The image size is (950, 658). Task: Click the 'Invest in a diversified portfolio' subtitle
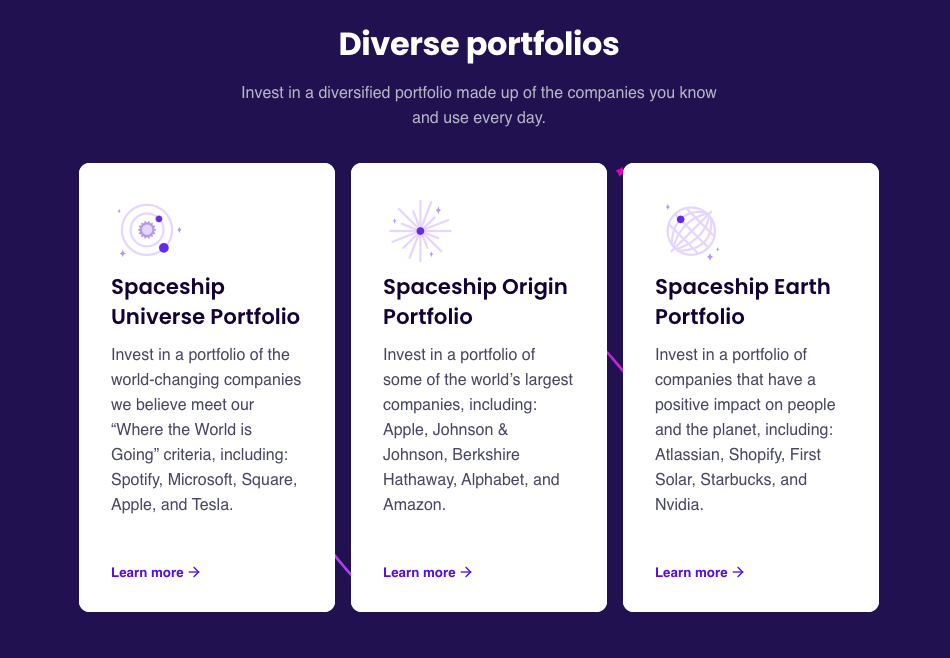pos(478,105)
